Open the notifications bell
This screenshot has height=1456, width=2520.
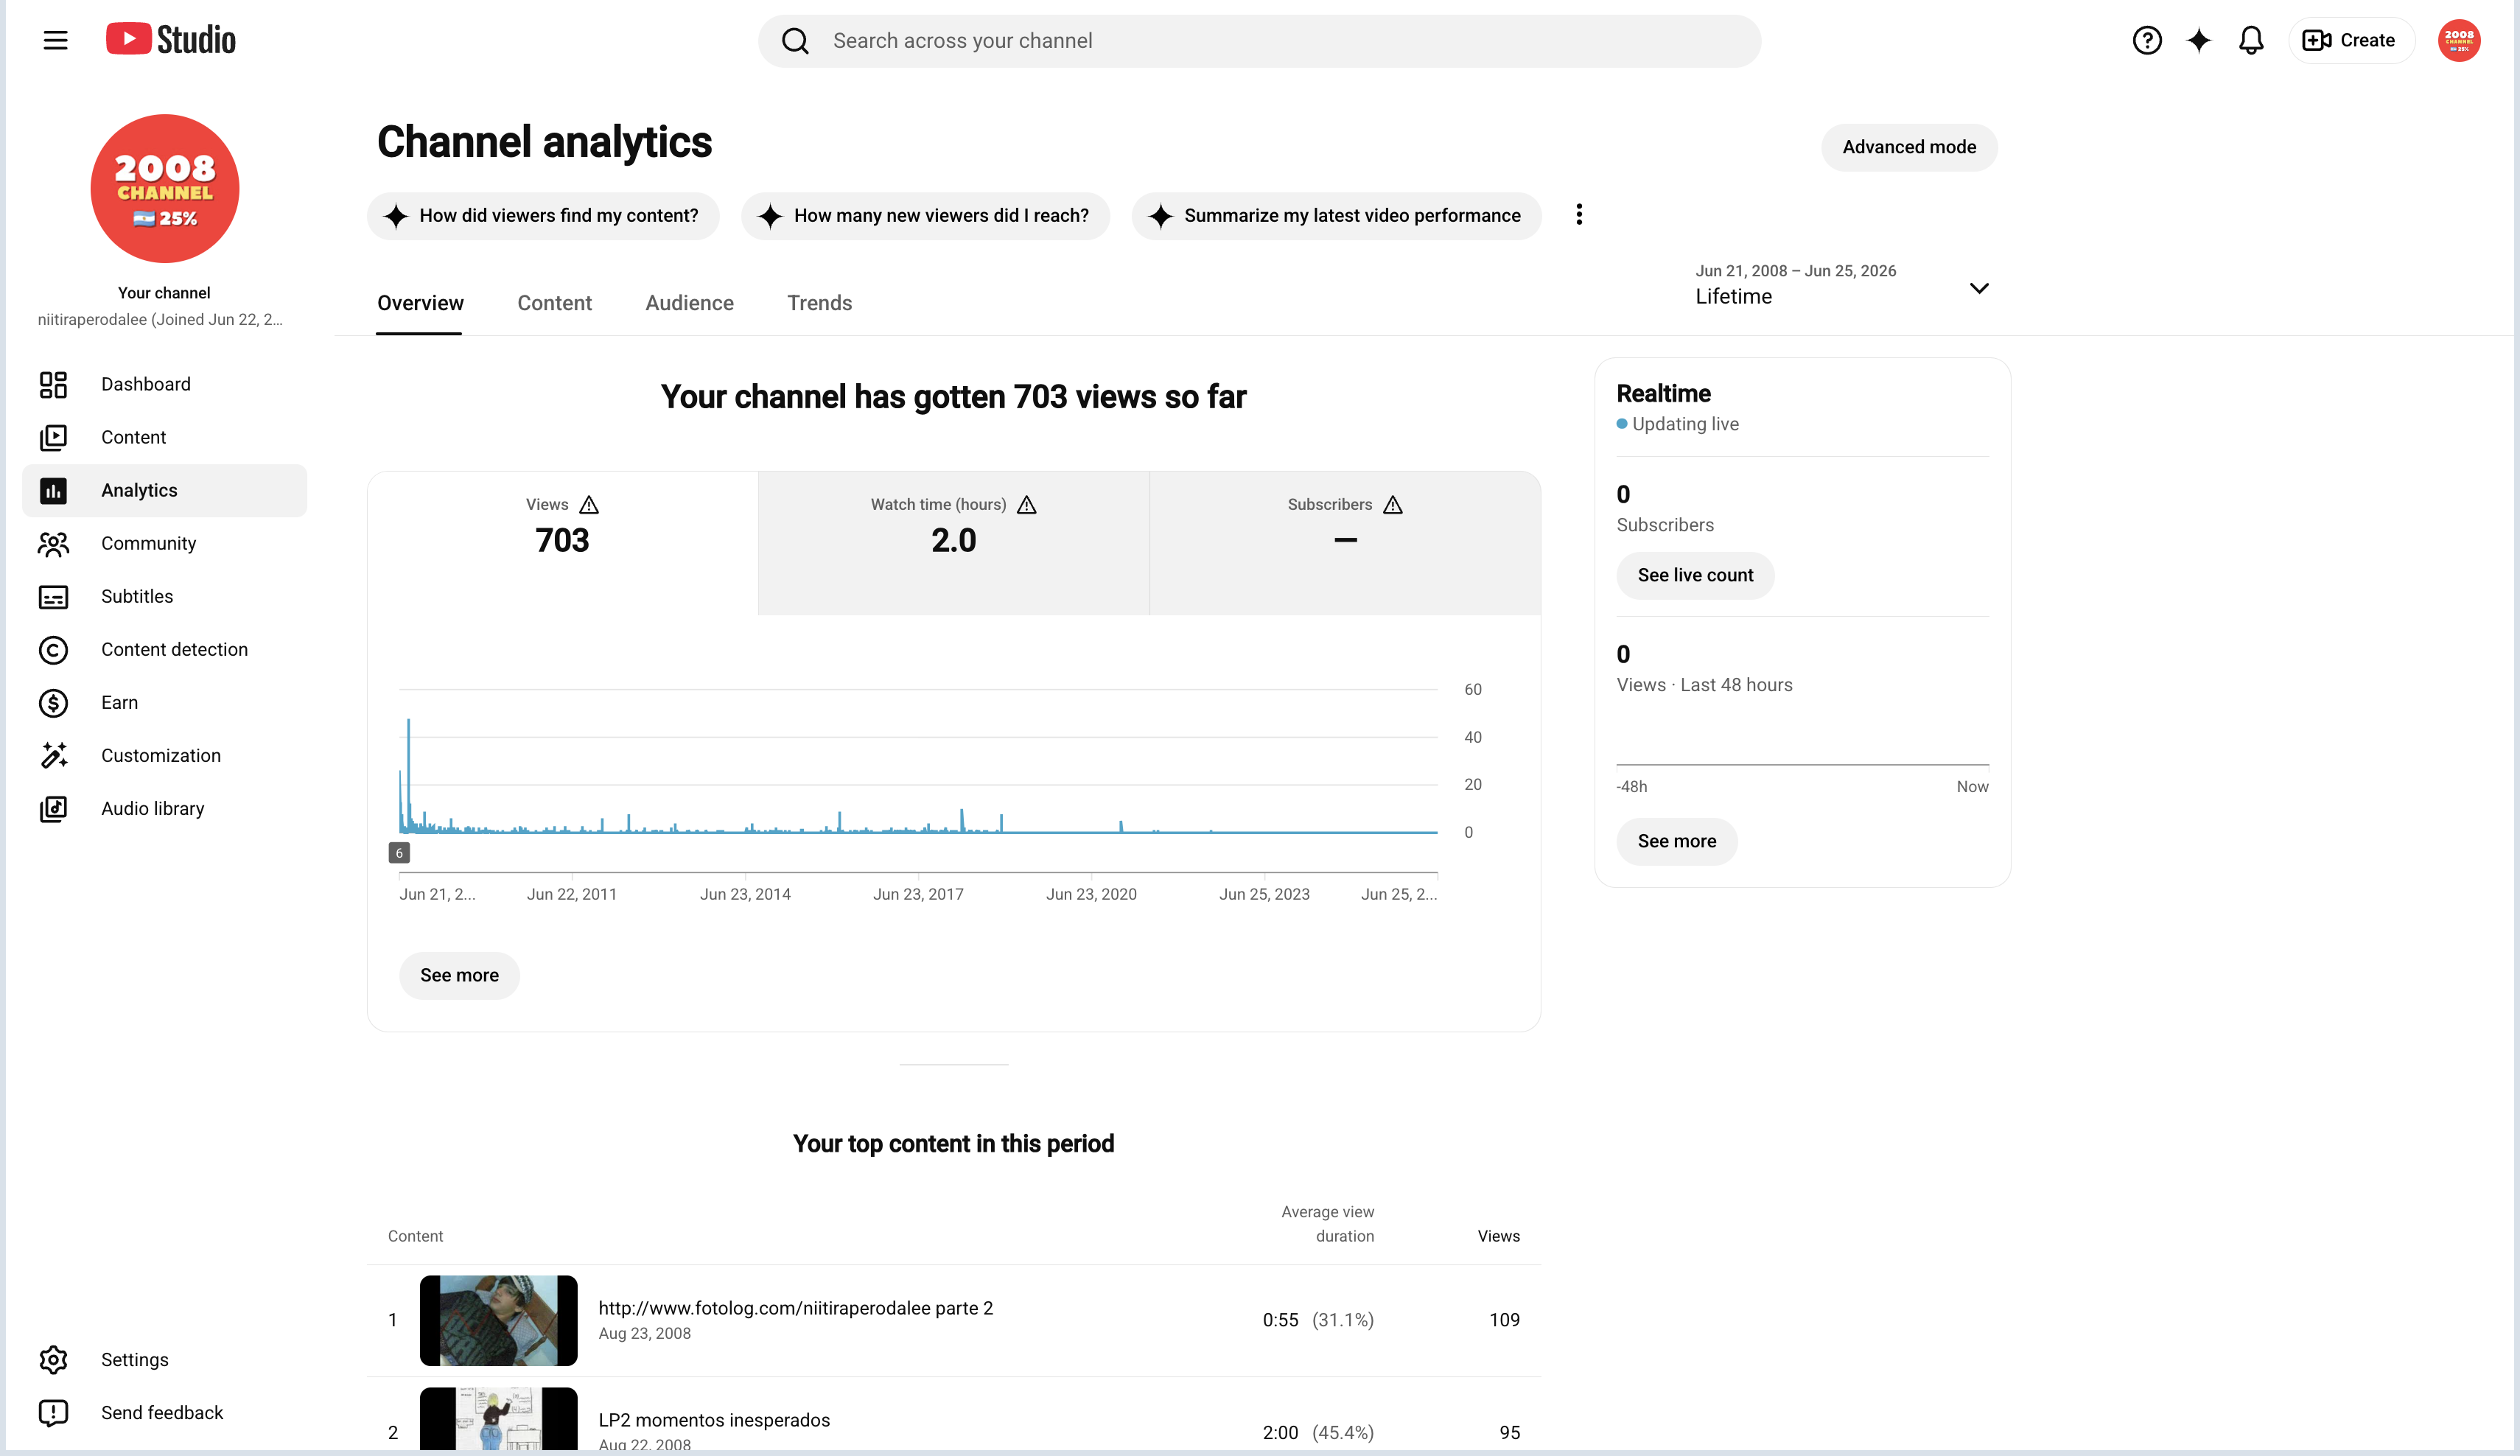[2251, 40]
